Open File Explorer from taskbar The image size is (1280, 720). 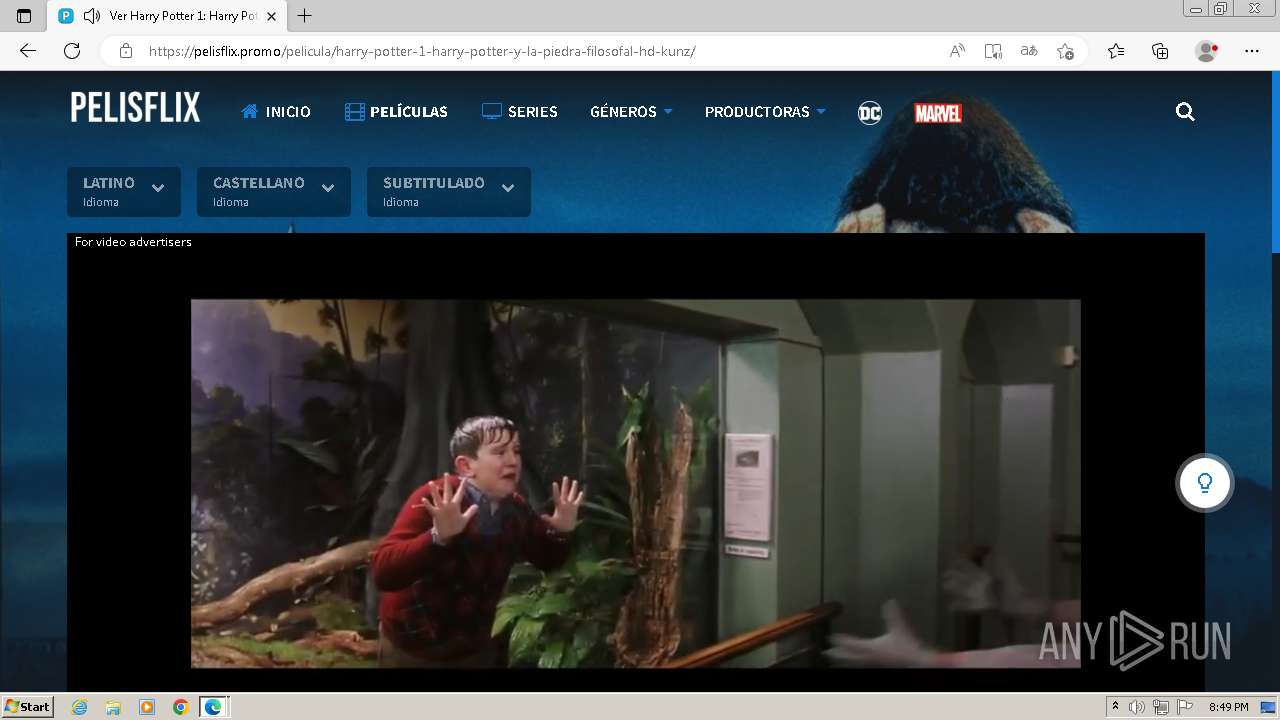click(x=113, y=707)
